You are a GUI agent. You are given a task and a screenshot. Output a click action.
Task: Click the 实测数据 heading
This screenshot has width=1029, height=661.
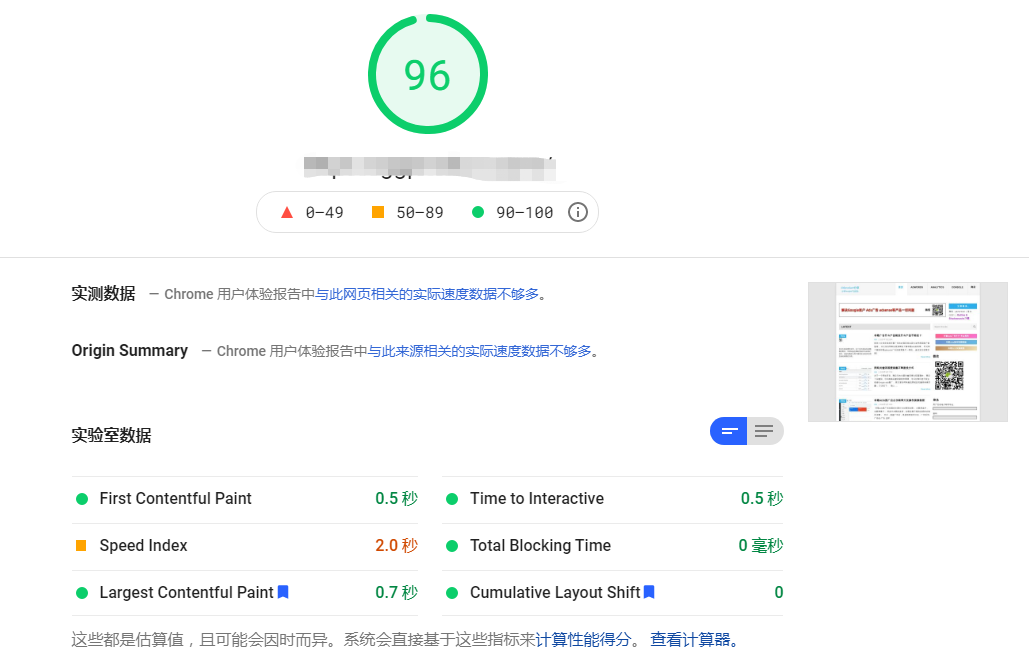point(103,293)
